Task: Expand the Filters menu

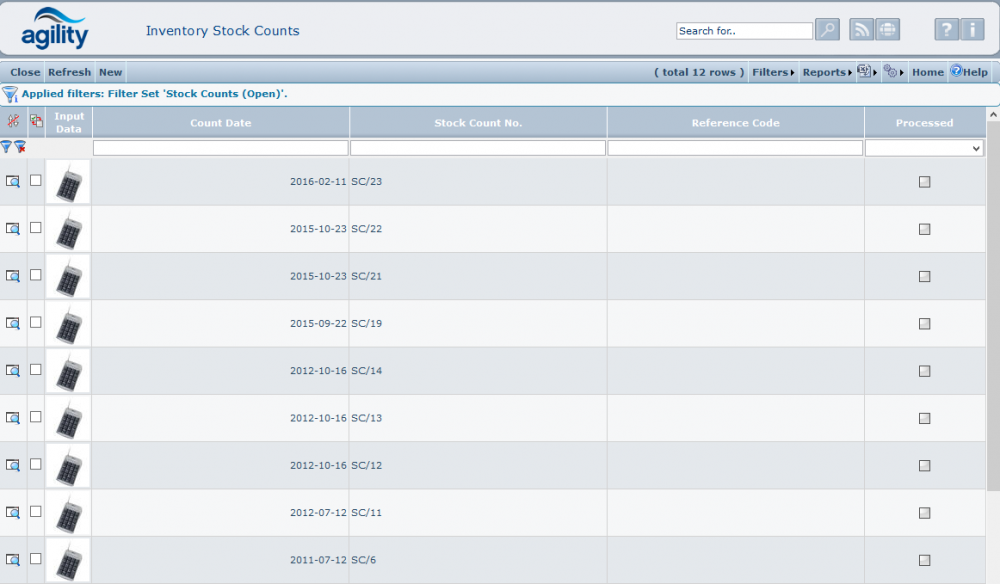Action: click(773, 72)
